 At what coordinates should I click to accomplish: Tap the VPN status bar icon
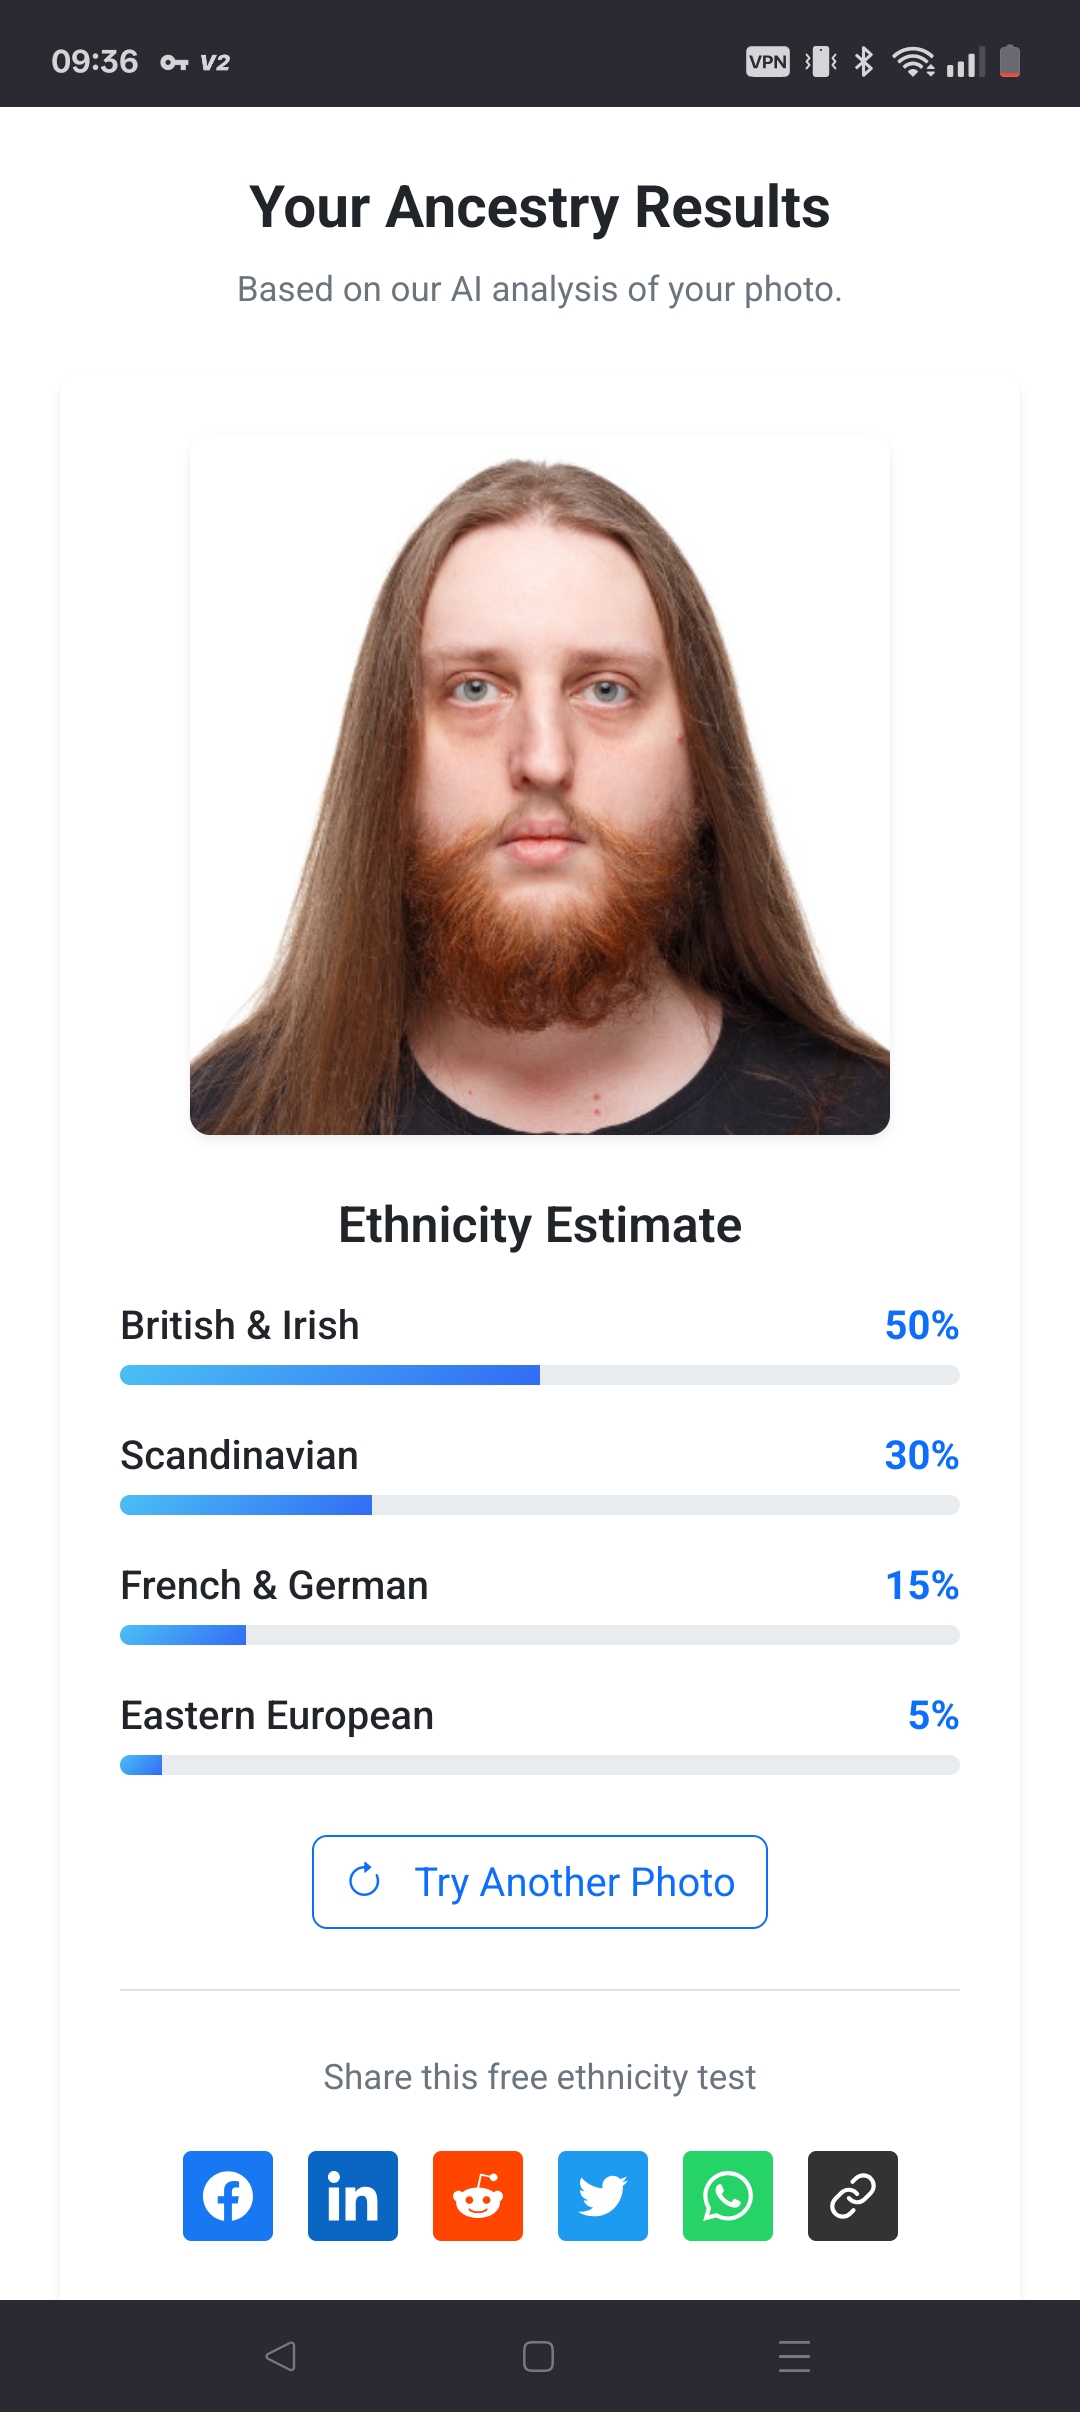[x=768, y=62]
